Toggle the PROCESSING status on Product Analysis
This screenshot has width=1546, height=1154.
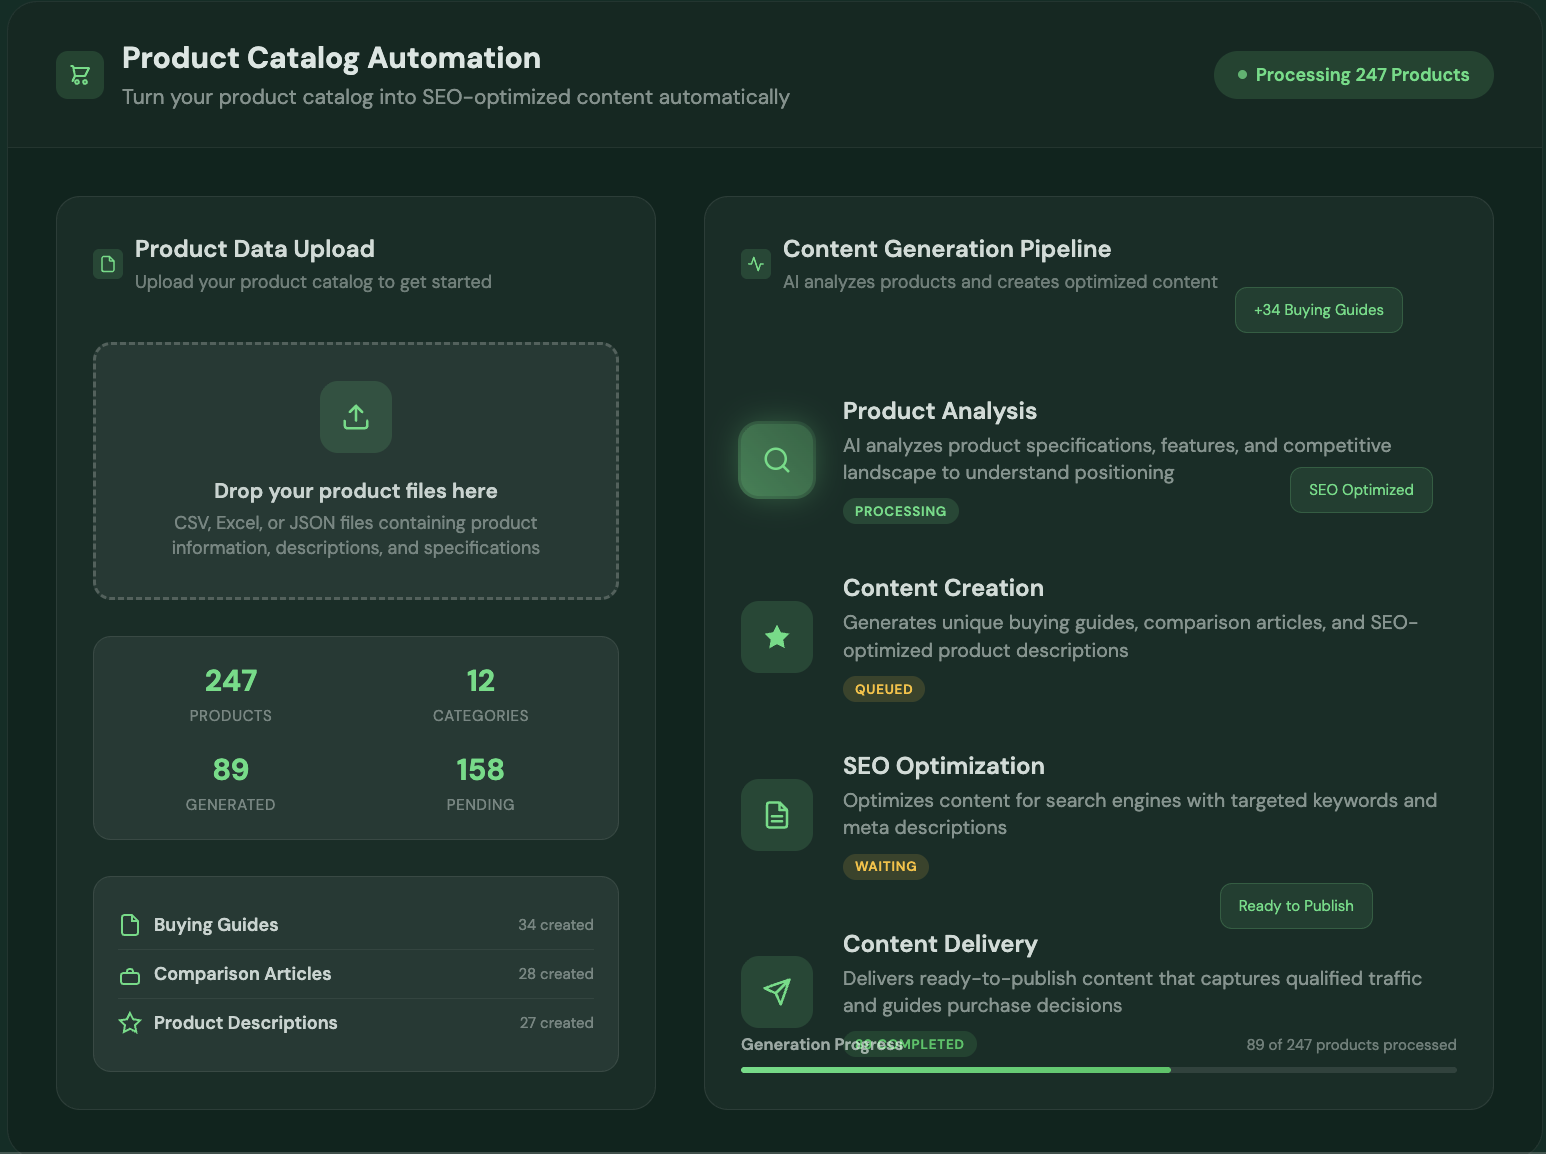coord(900,511)
